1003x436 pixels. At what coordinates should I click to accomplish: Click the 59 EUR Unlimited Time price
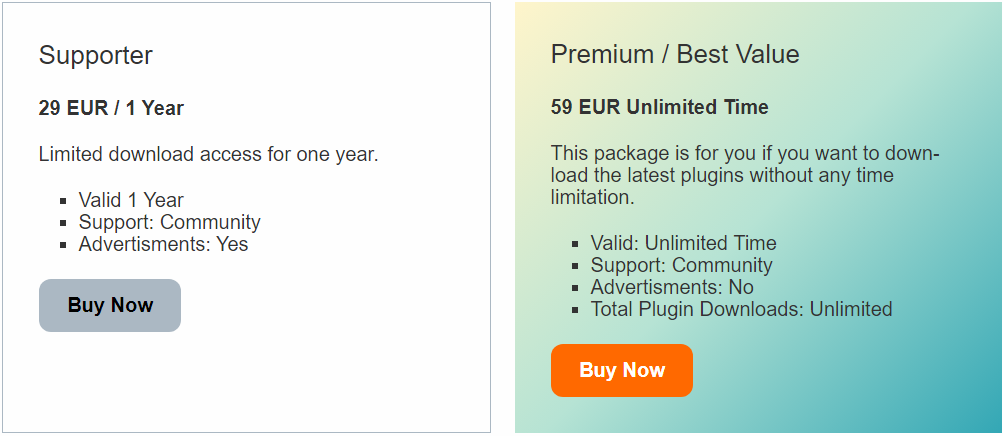(659, 107)
